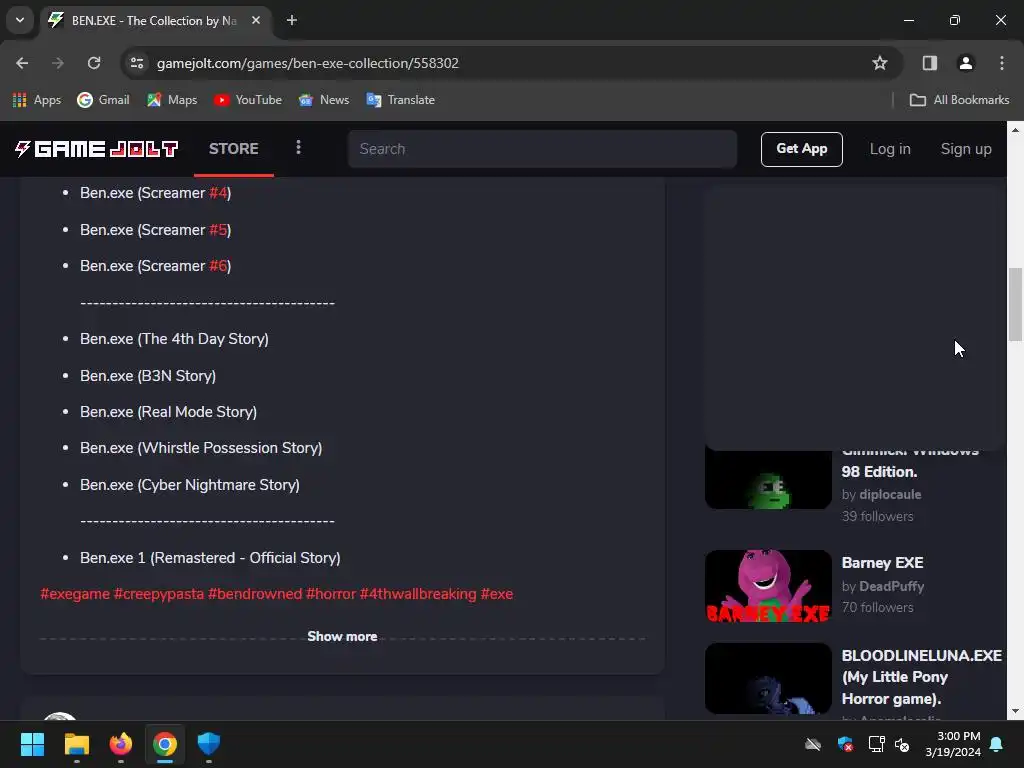Open the Apps bookmark

pos(37,100)
